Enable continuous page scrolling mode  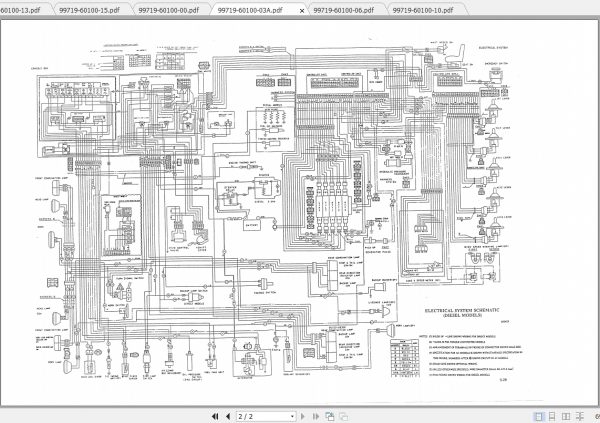pyautogui.click(x=552, y=416)
